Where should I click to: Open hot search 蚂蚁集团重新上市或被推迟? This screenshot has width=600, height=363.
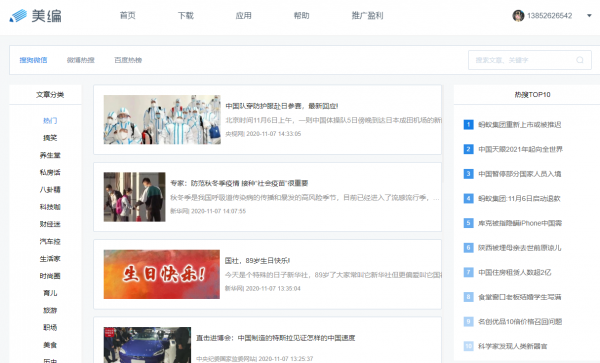(520, 125)
